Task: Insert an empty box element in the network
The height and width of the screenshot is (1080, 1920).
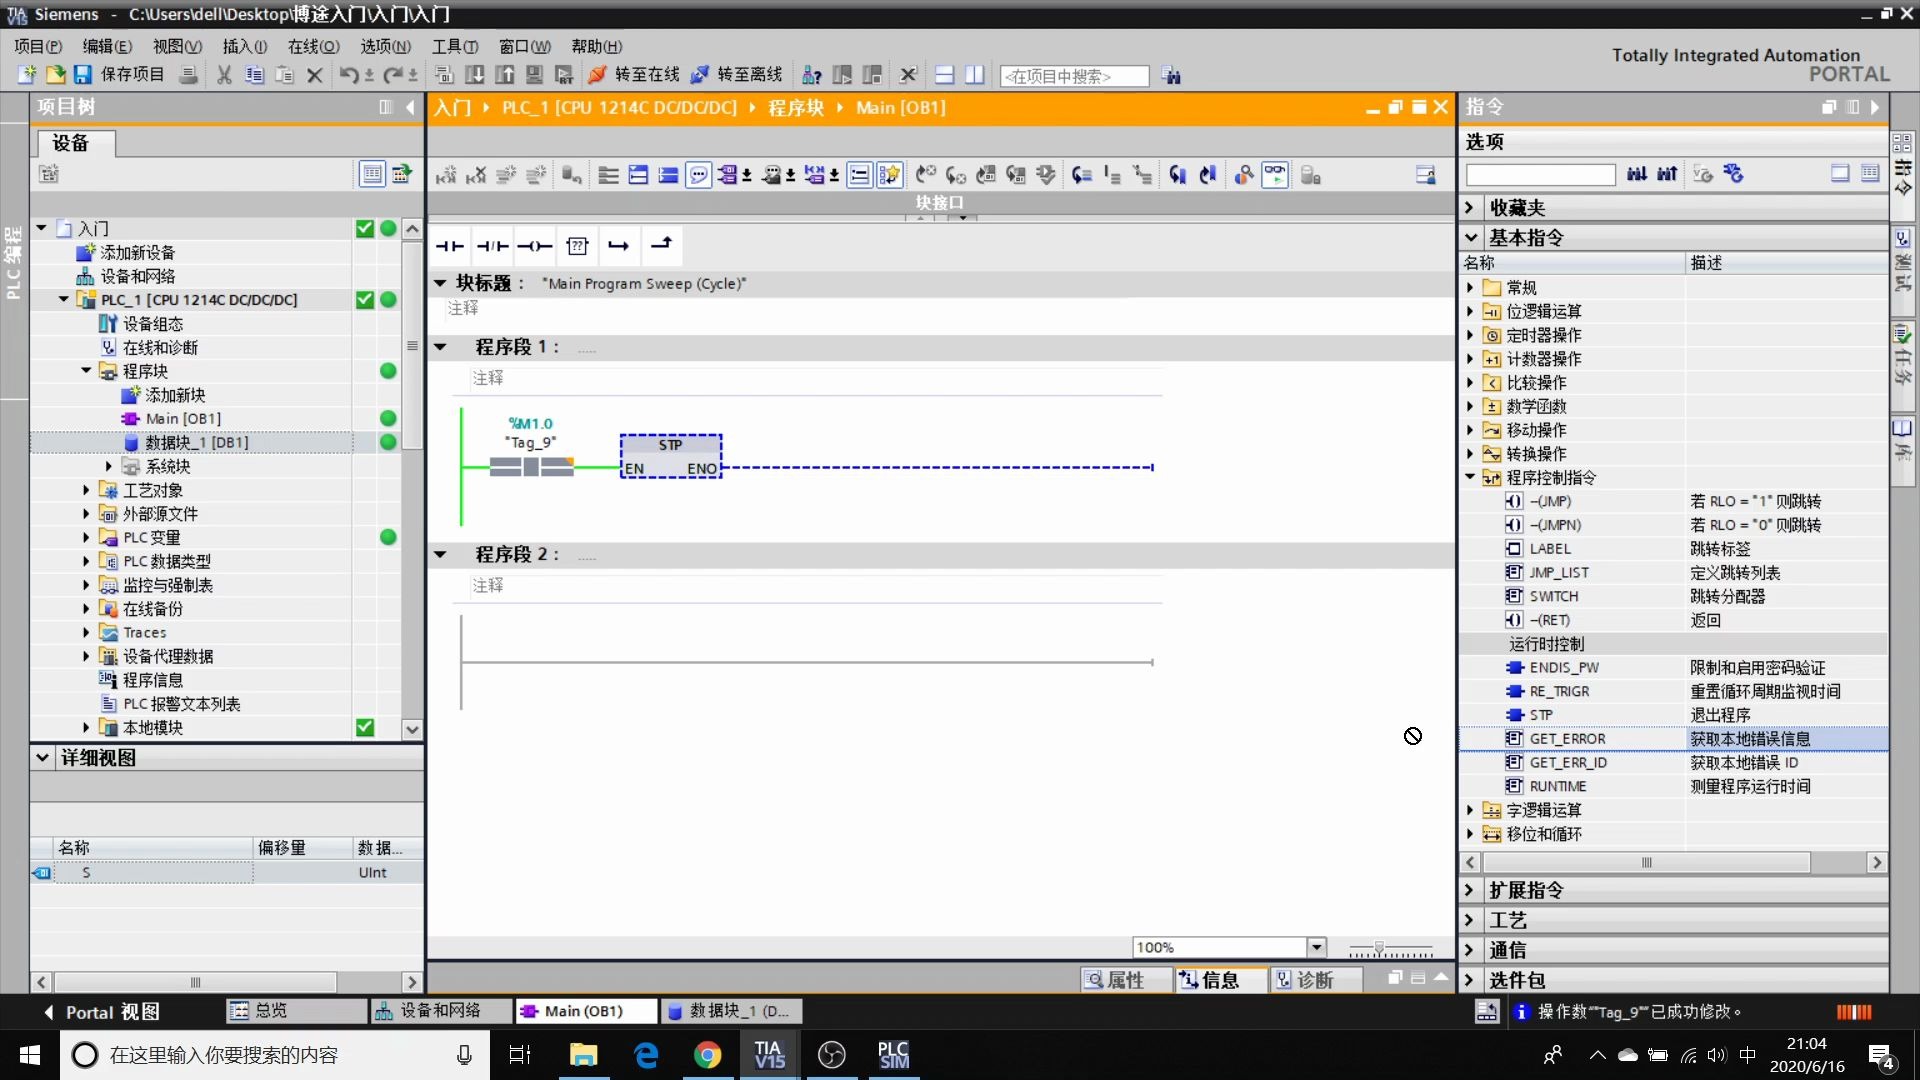Action: 577,246
